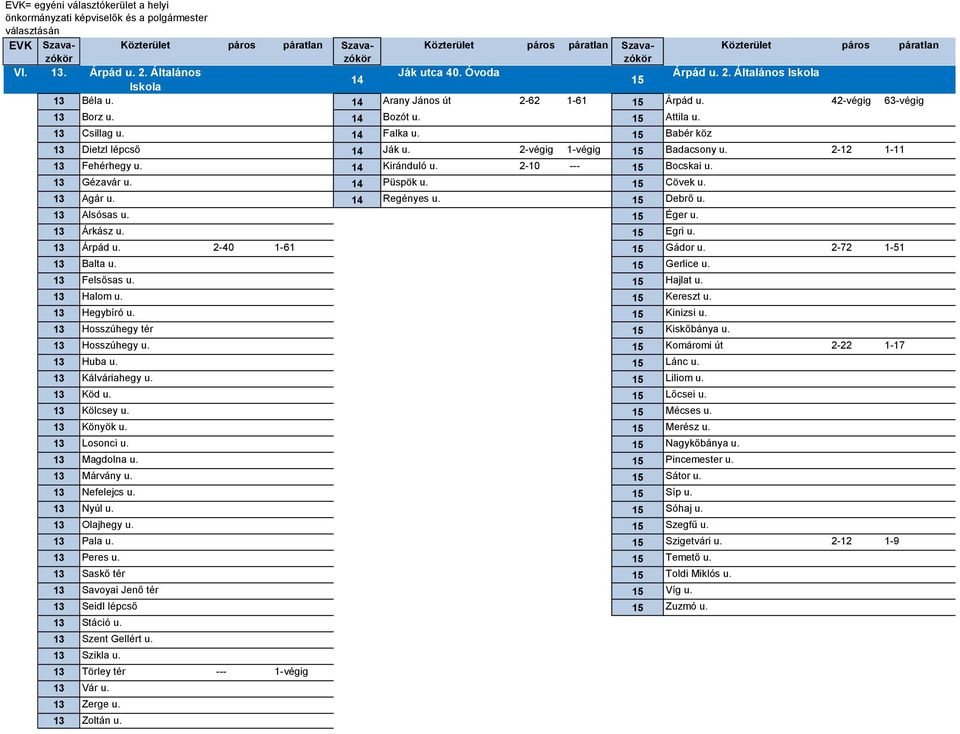Click the 'Kölcsey u.' cell
The image size is (960, 734).
[105, 411]
